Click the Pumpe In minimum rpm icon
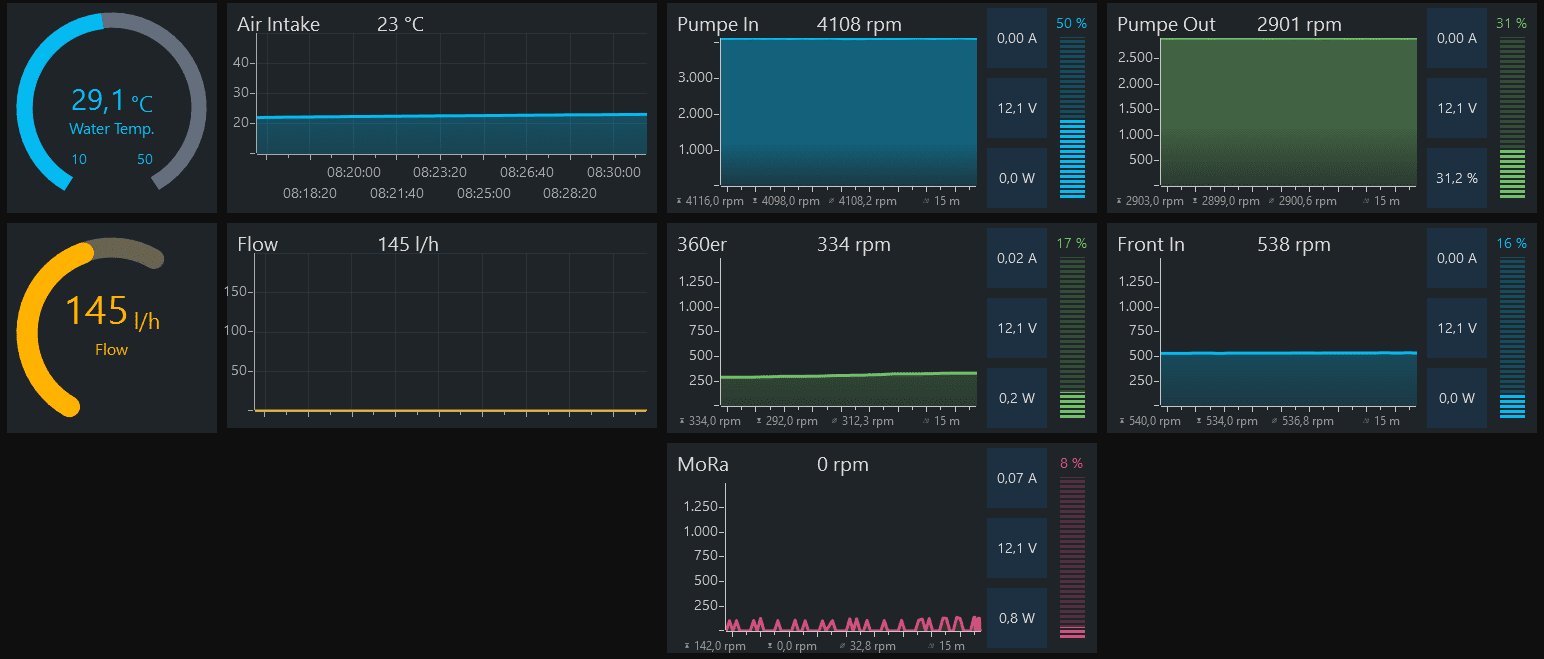The width and height of the screenshot is (1544, 659). (756, 201)
